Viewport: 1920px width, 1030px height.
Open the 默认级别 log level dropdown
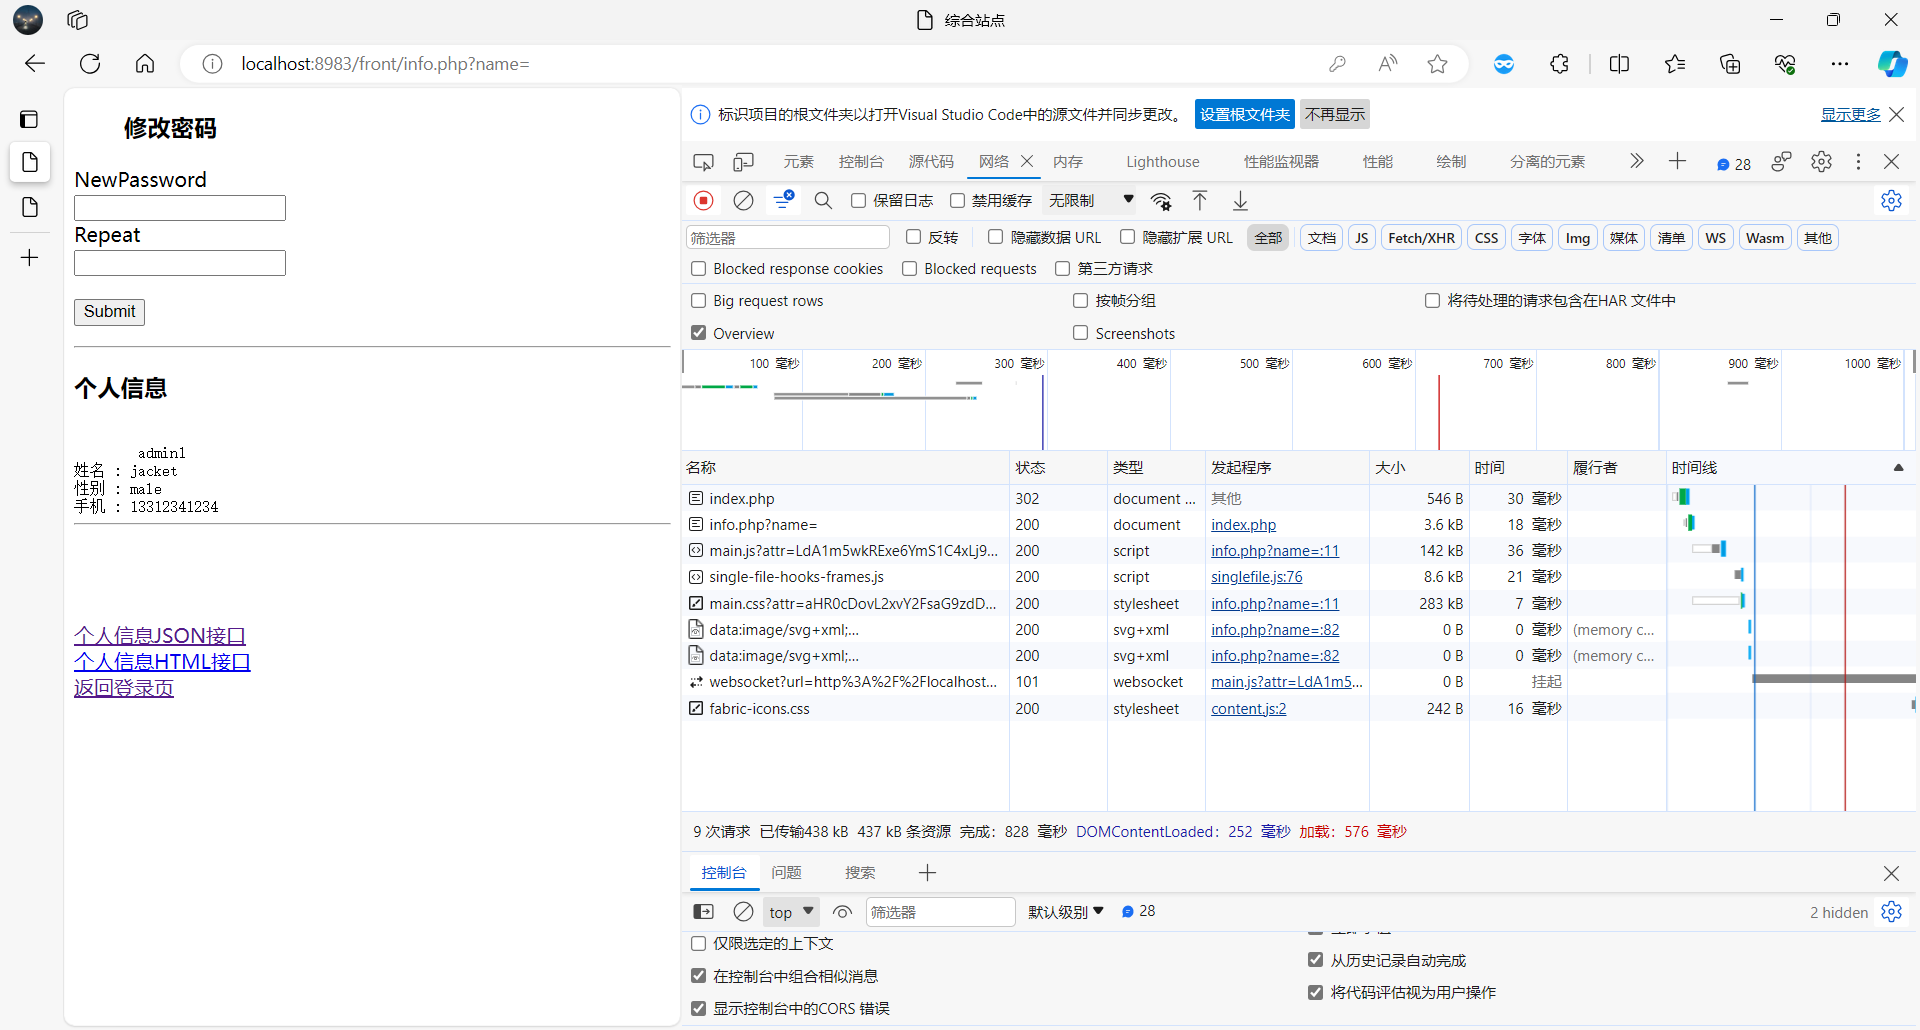[x=1064, y=911]
